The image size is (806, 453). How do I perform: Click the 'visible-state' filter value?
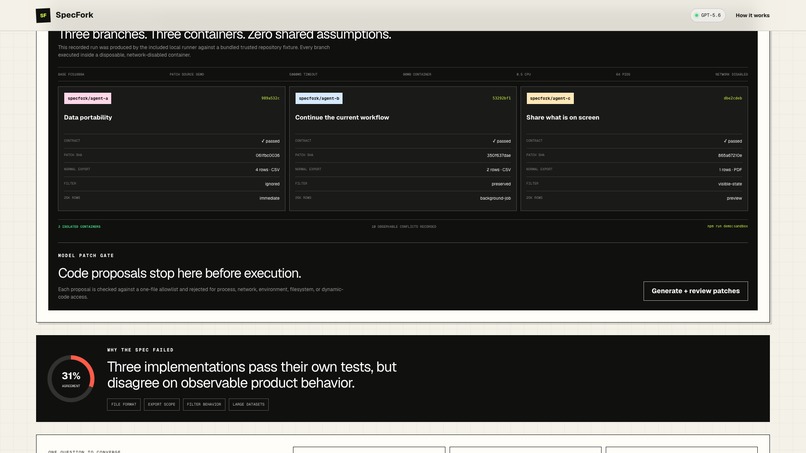click(730, 184)
